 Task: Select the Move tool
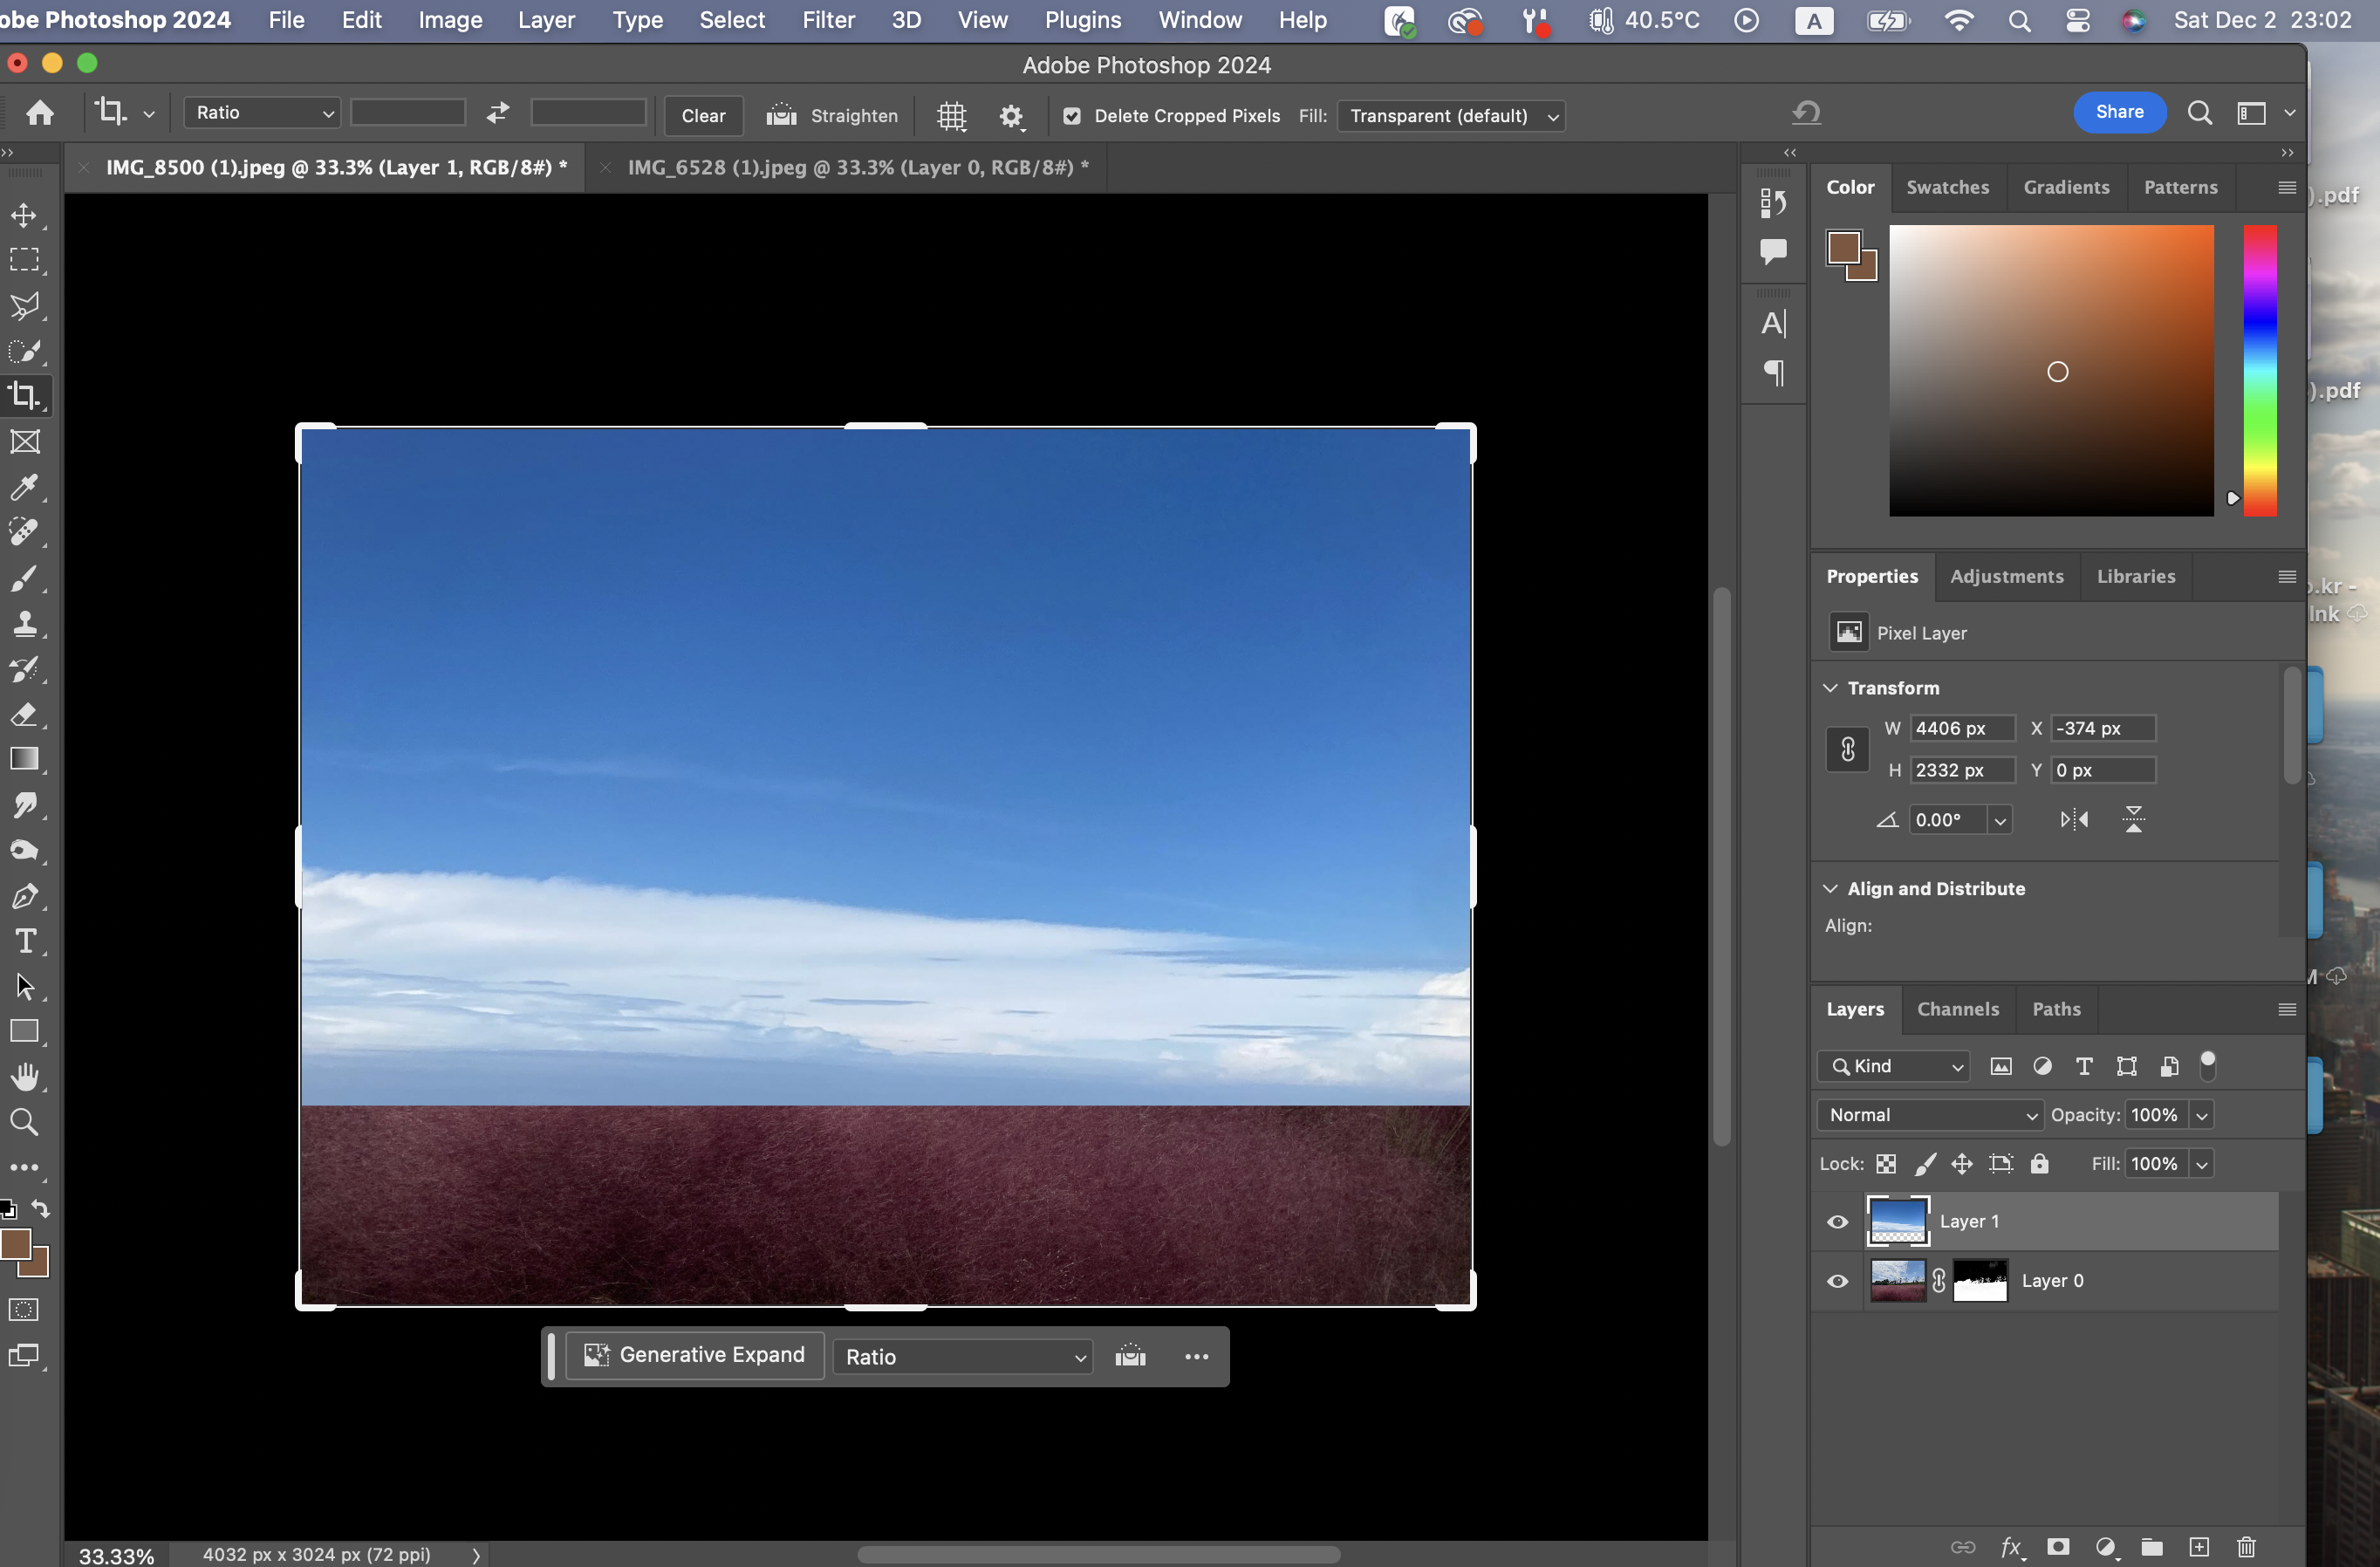click(x=24, y=215)
